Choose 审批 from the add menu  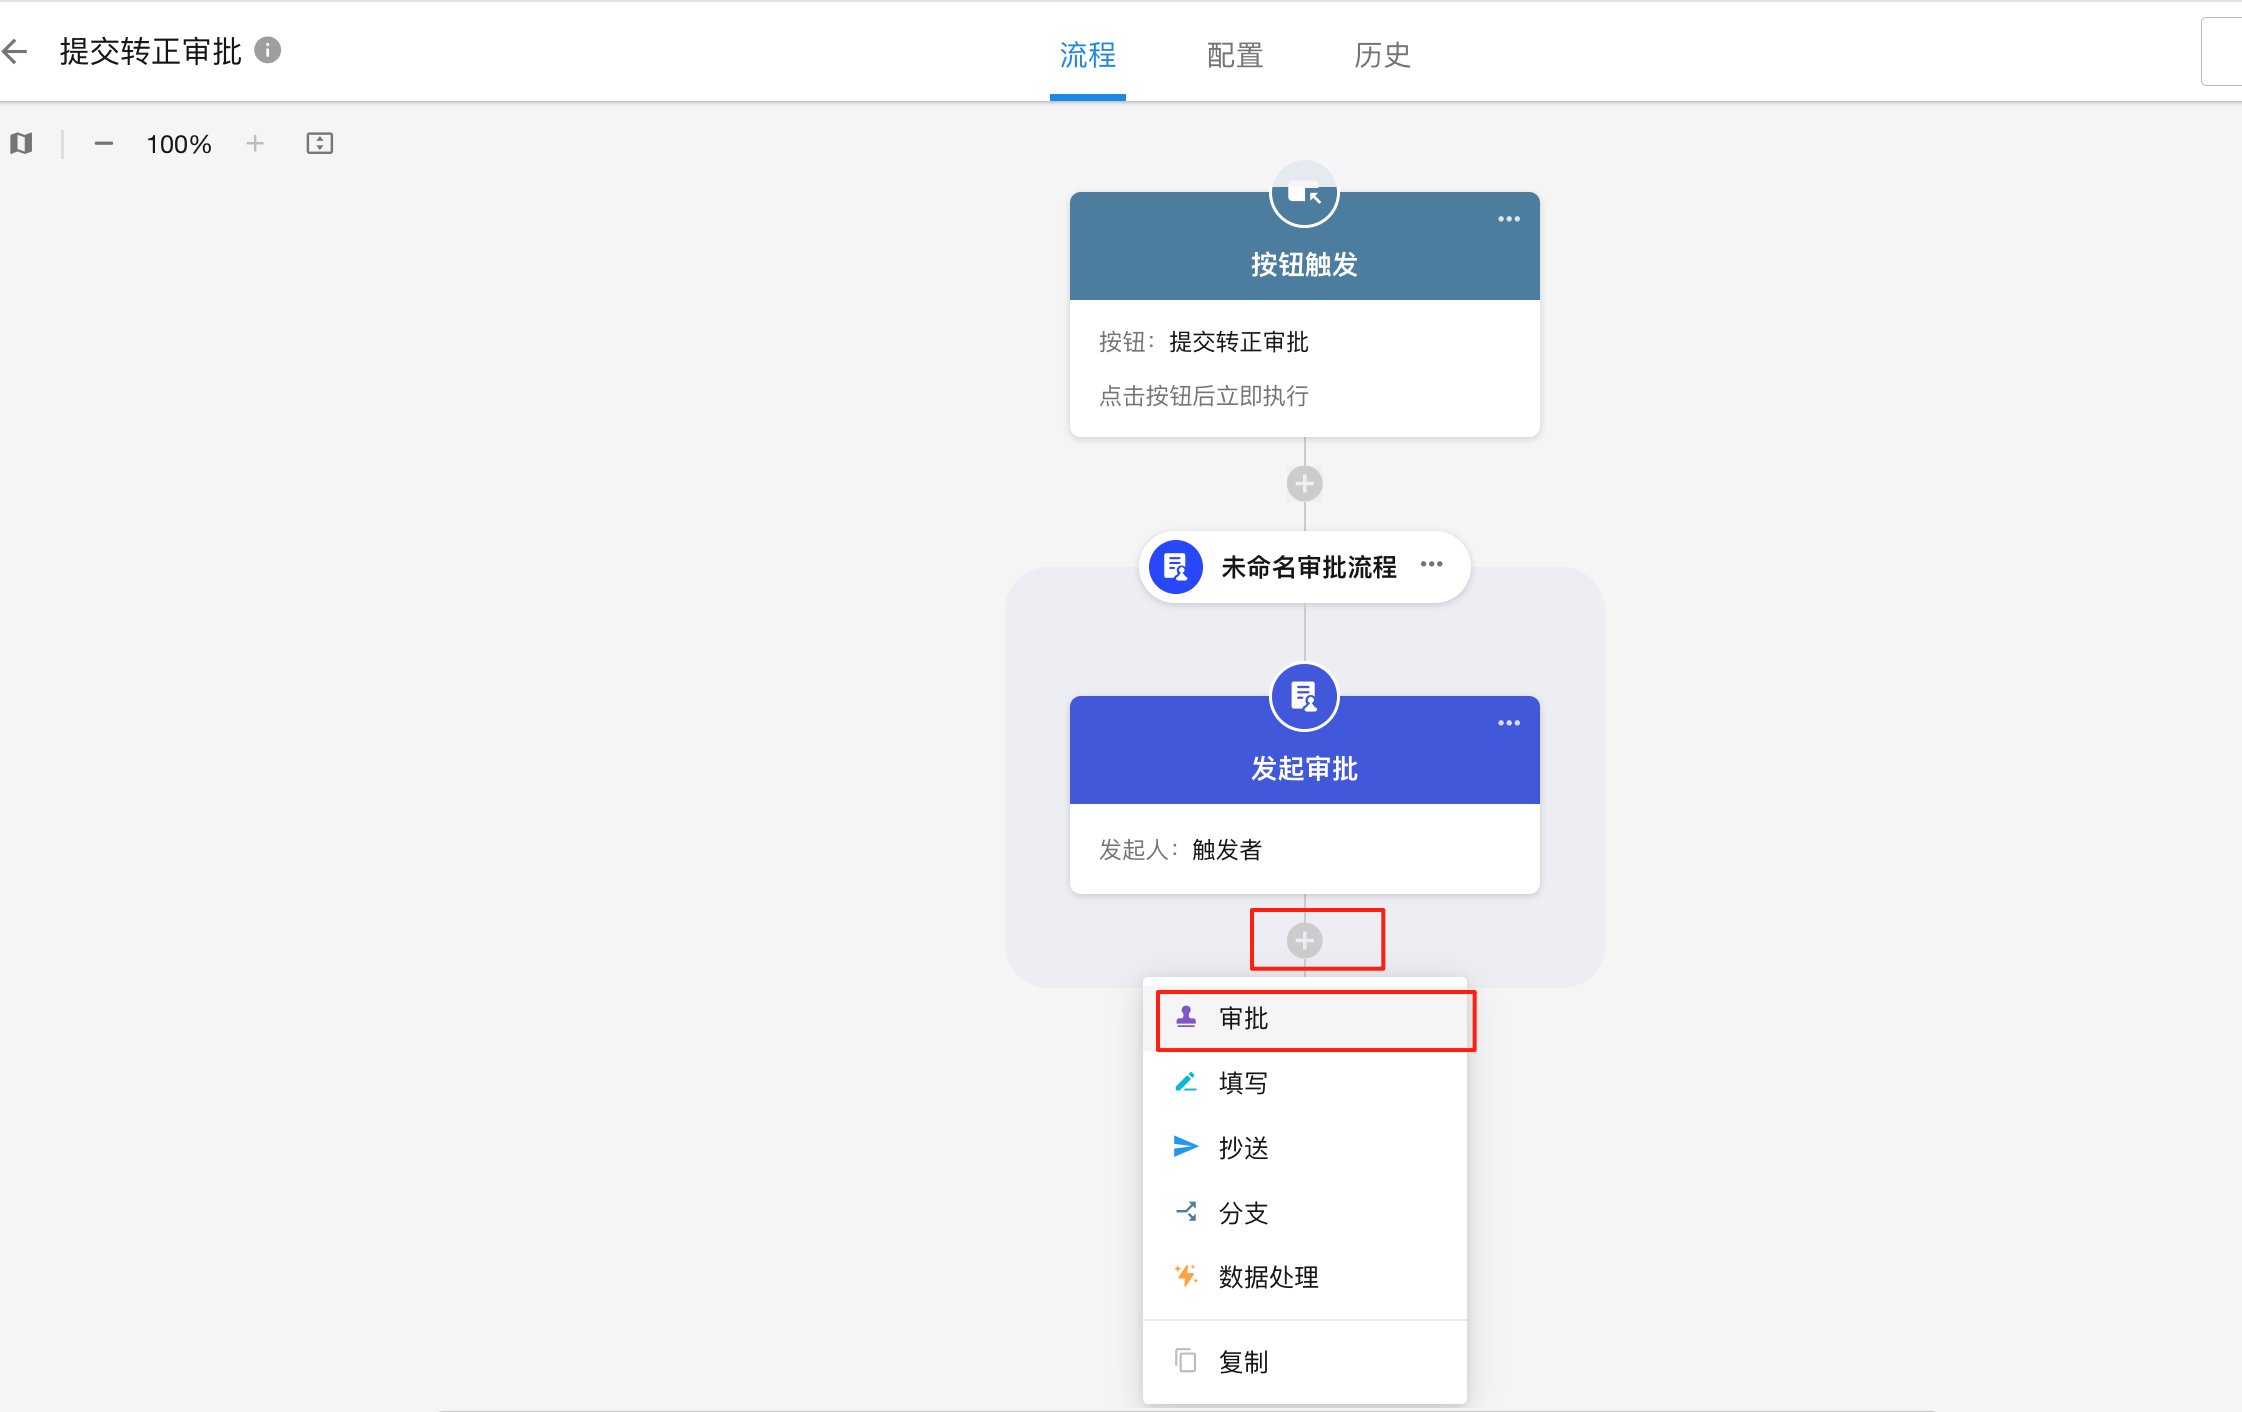1304,1018
